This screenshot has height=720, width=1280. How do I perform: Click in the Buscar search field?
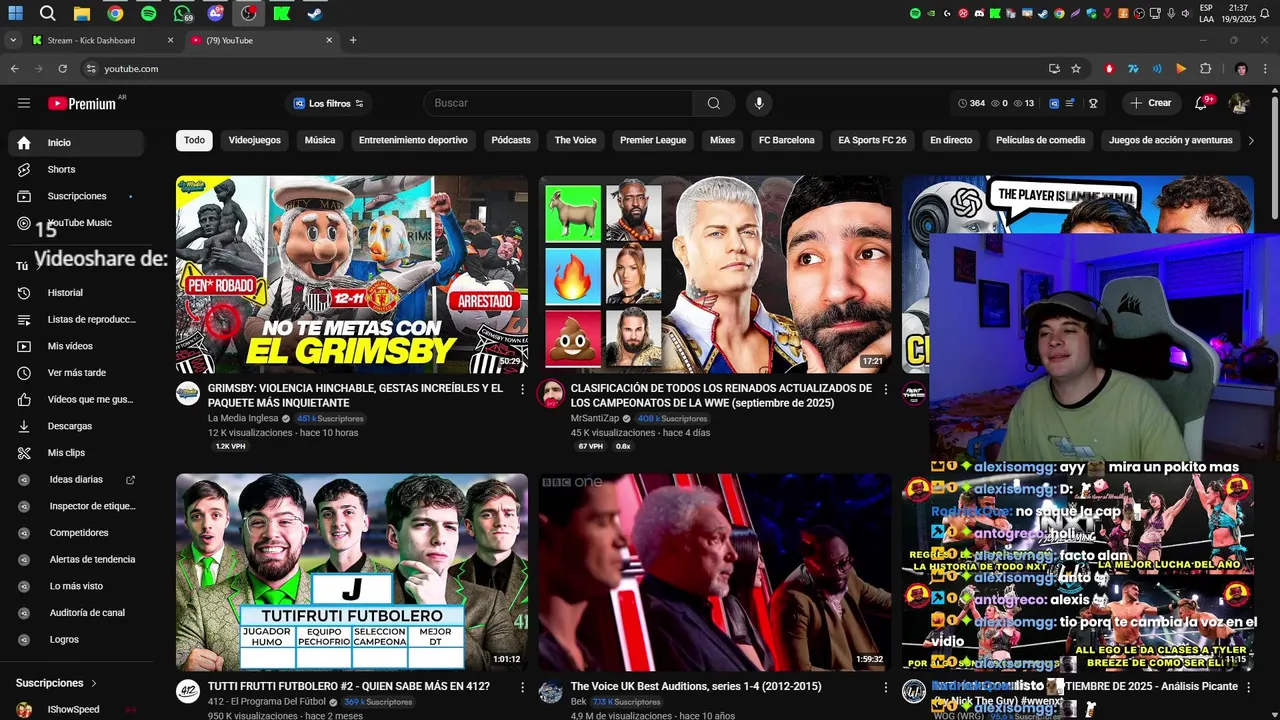[560, 103]
